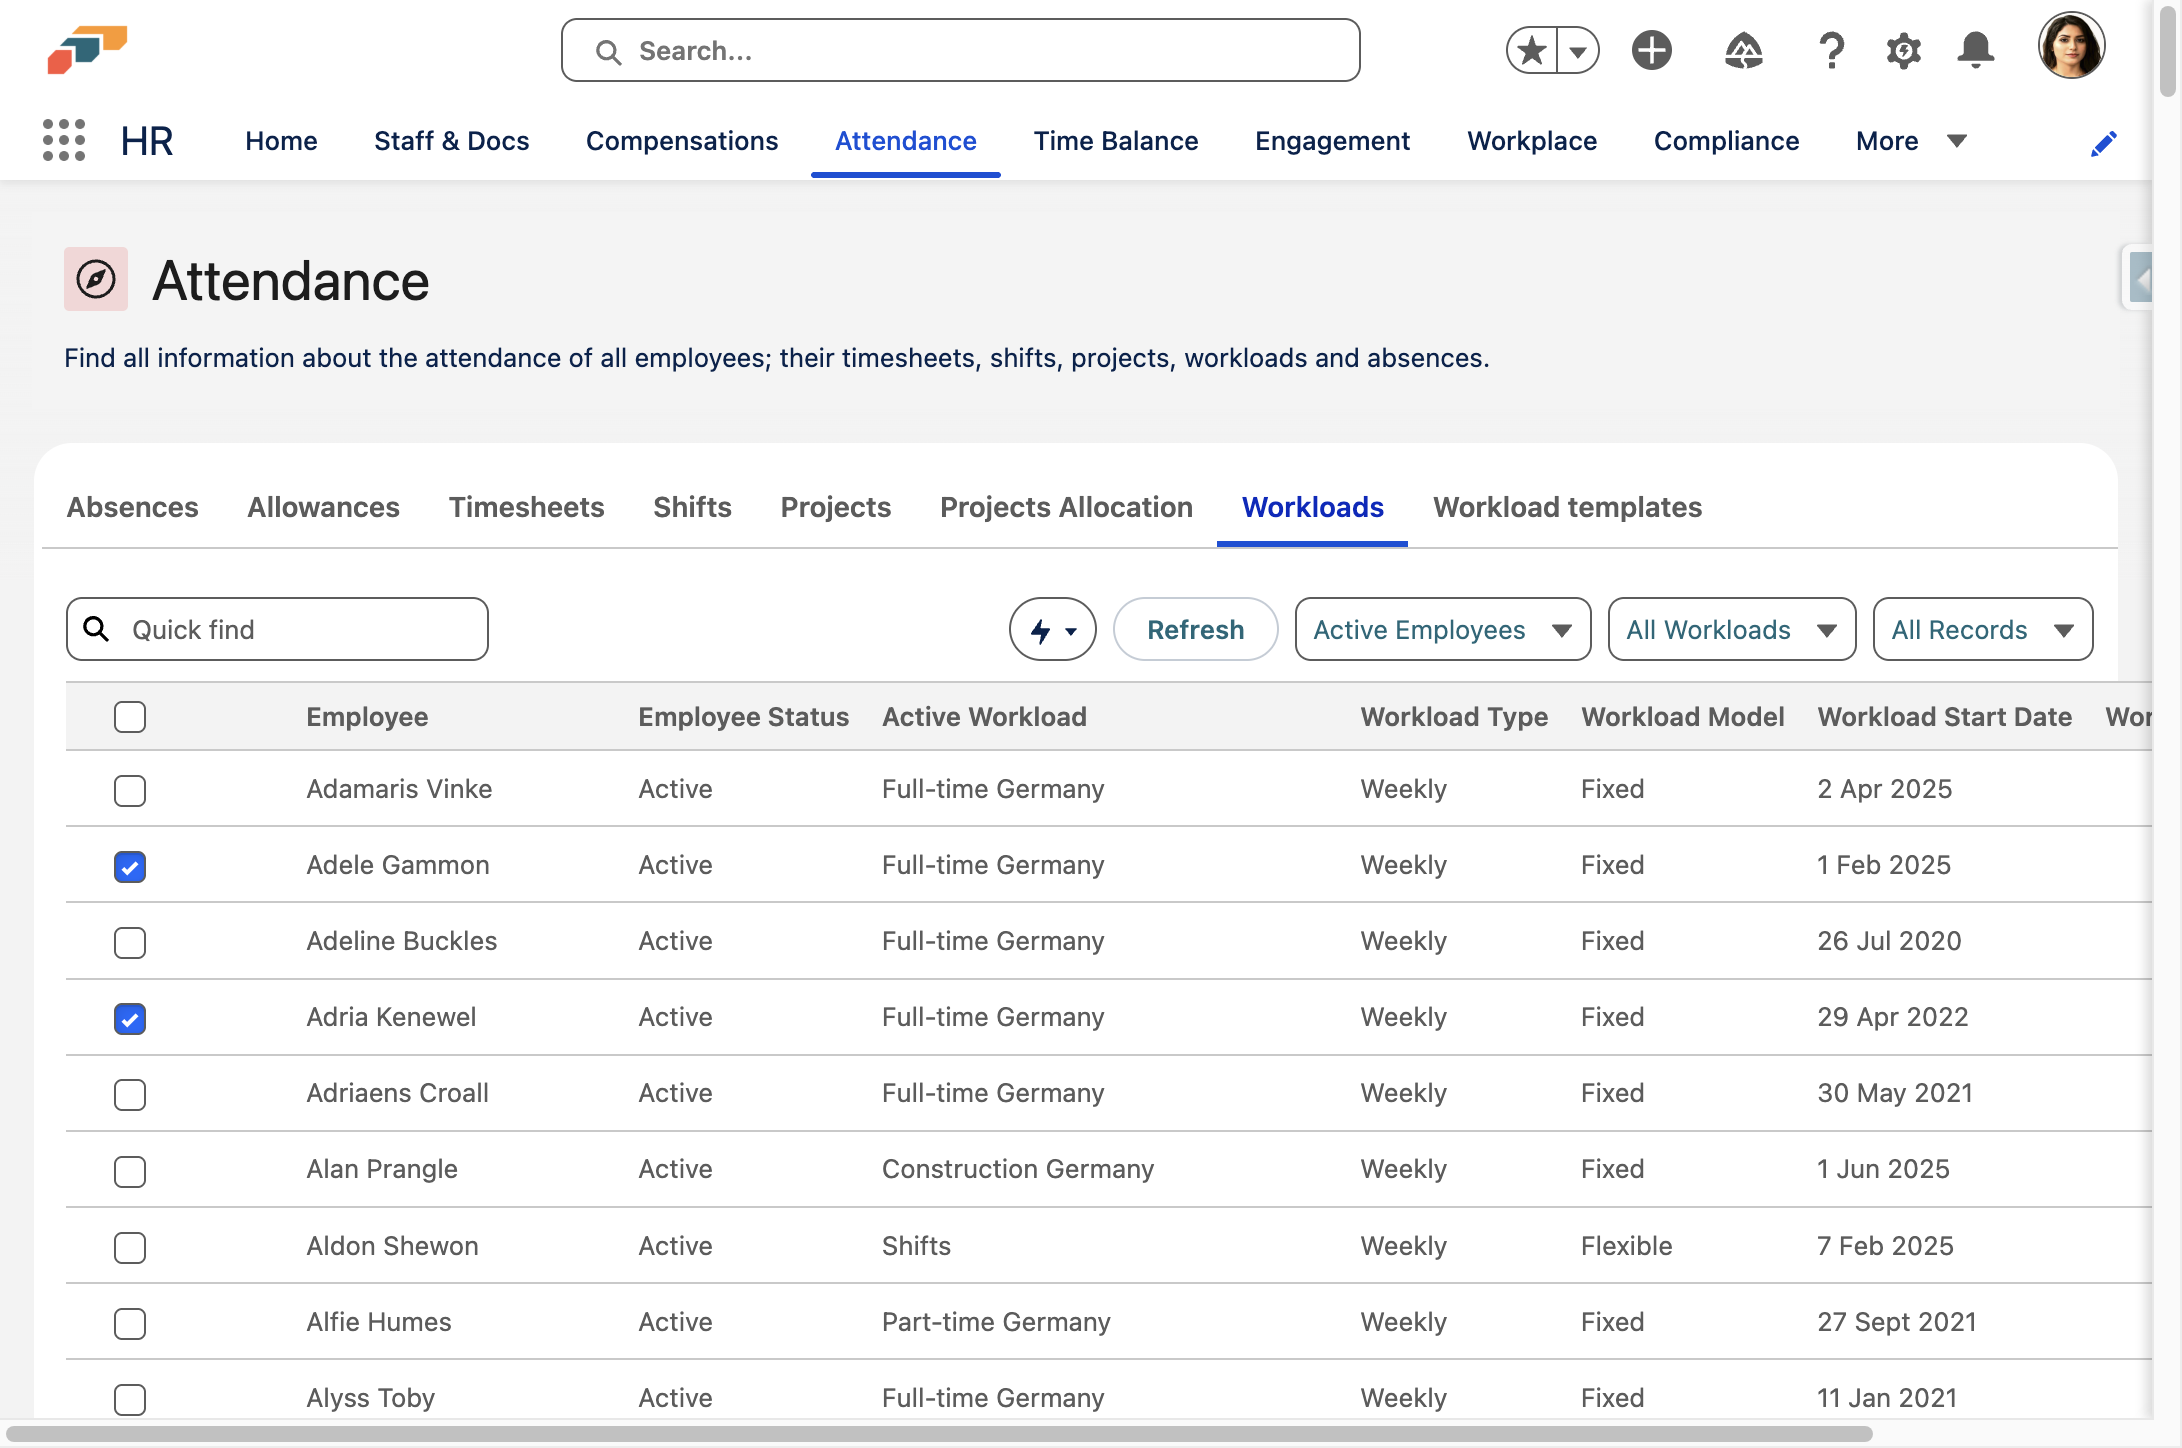Check the Alan Prangle row checkbox
2182x1448 pixels.
coord(130,1171)
